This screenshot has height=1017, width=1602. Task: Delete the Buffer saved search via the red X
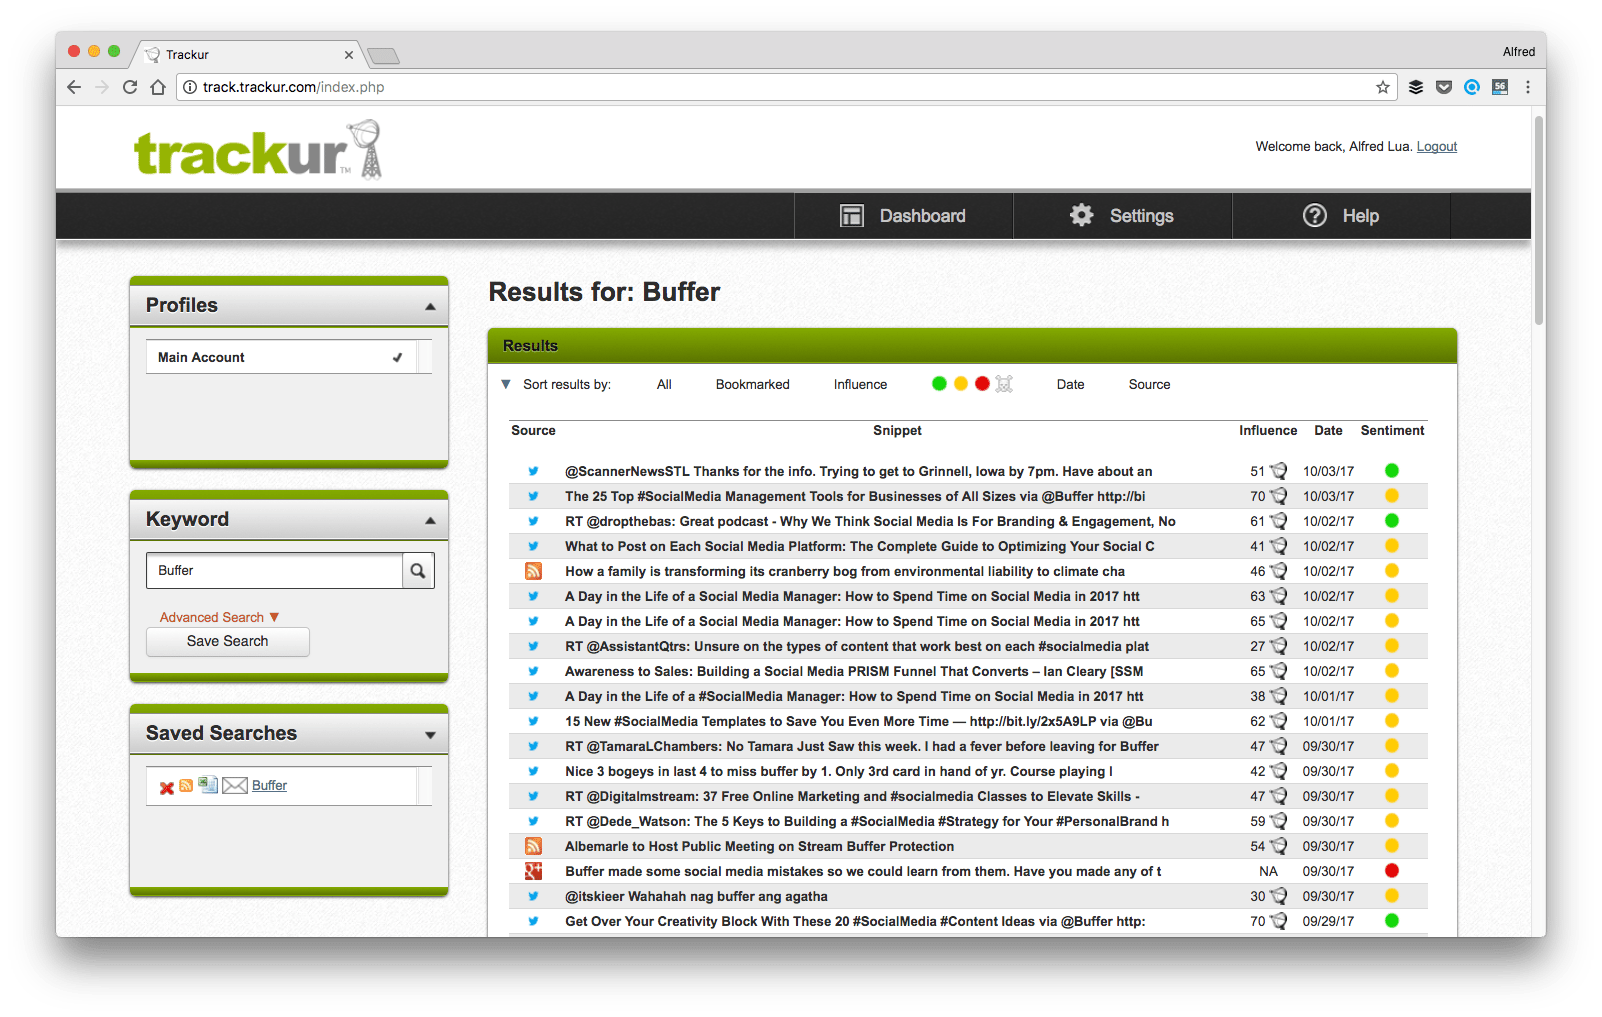point(166,786)
